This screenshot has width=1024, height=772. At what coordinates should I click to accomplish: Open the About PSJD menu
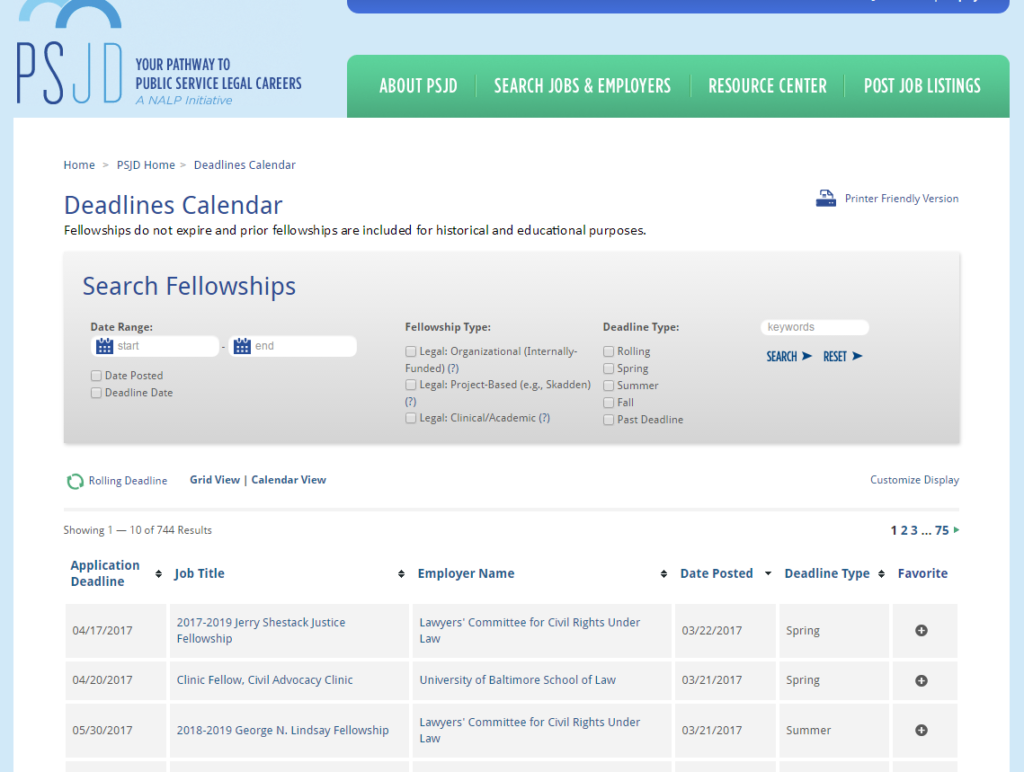[418, 86]
